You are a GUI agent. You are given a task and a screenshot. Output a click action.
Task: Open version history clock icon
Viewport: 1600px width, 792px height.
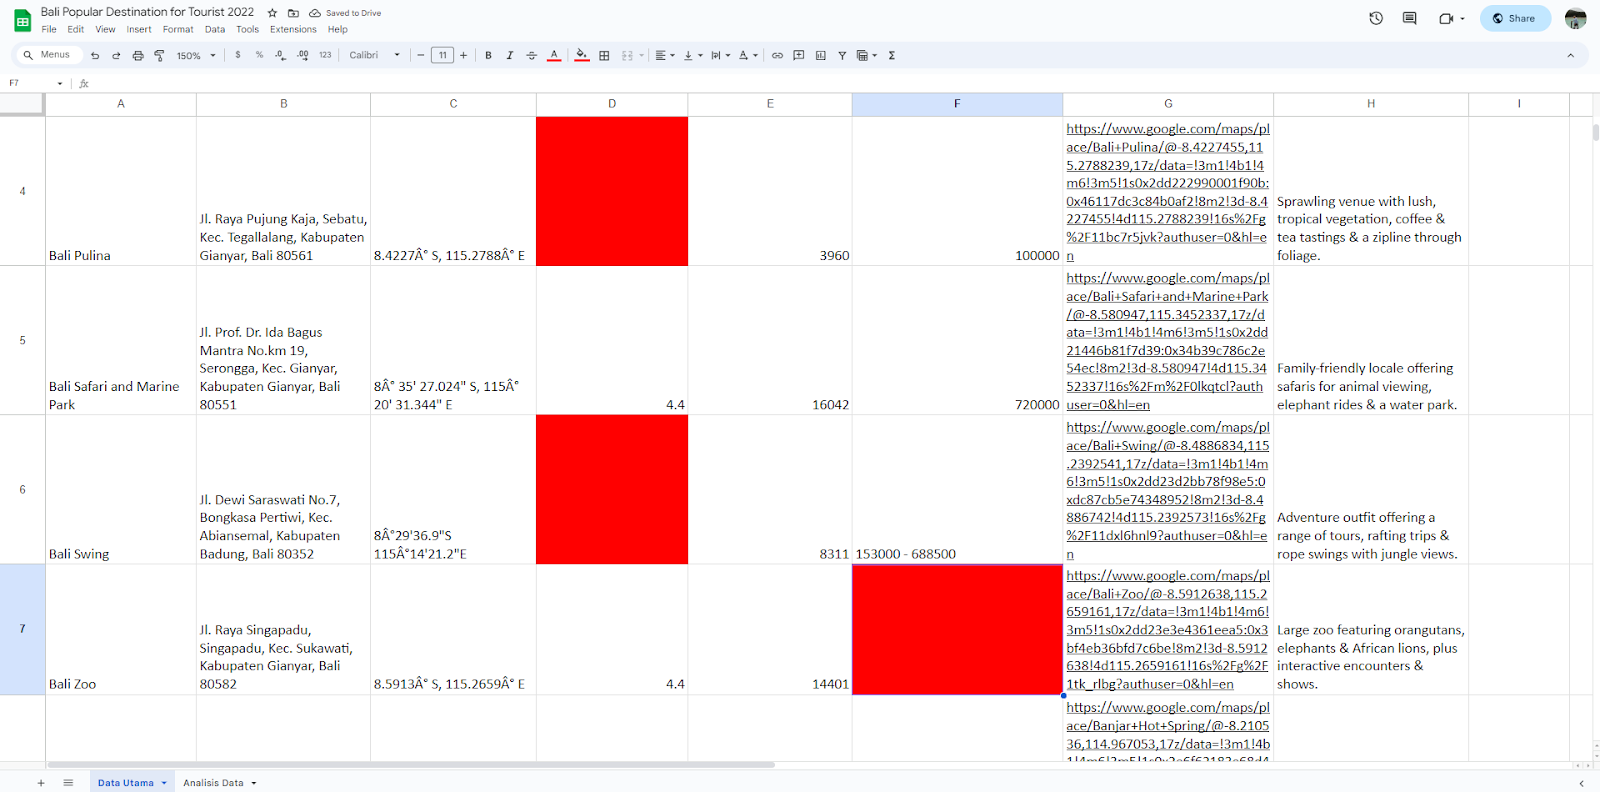(1376, 18)
